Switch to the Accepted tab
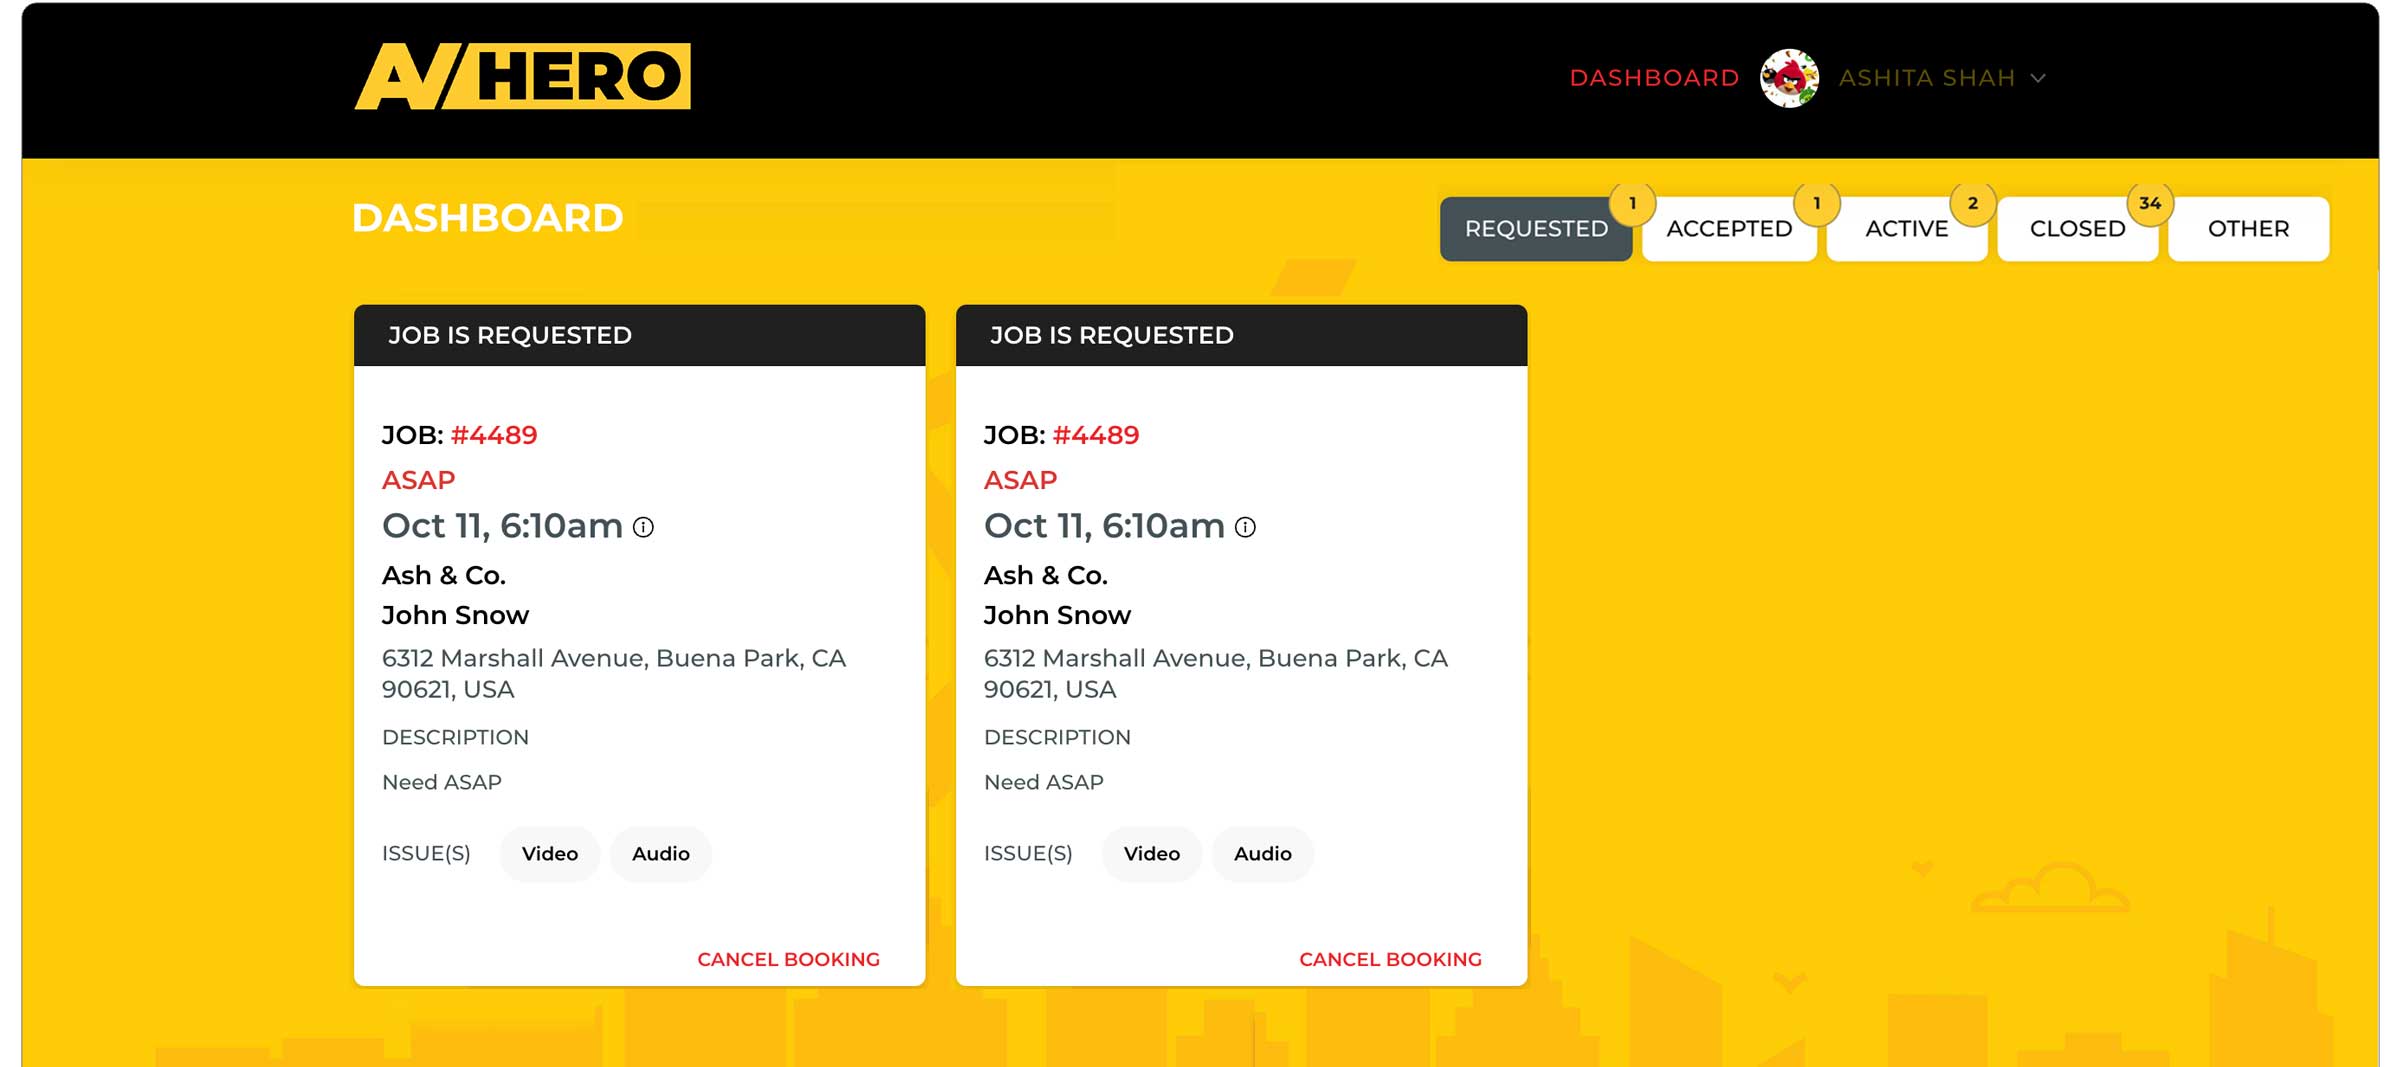Image resolution: width=2400 pixels, height=1067 pixels. [x=1729, y=229]
